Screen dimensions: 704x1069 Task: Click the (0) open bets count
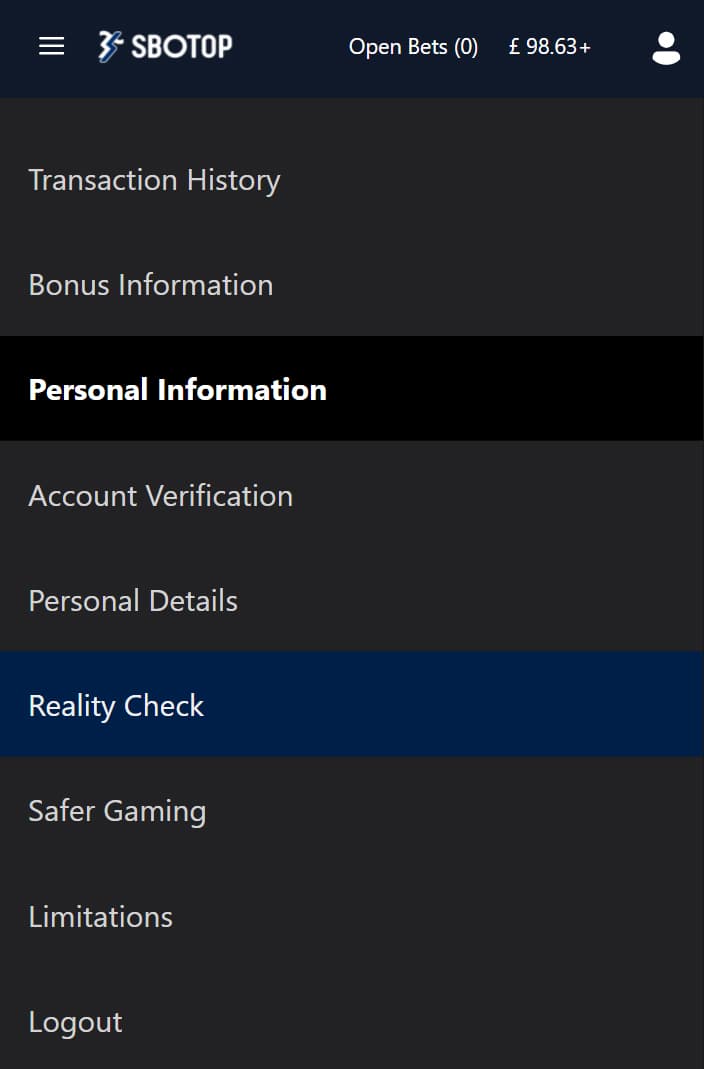click(x=466, y=46)
